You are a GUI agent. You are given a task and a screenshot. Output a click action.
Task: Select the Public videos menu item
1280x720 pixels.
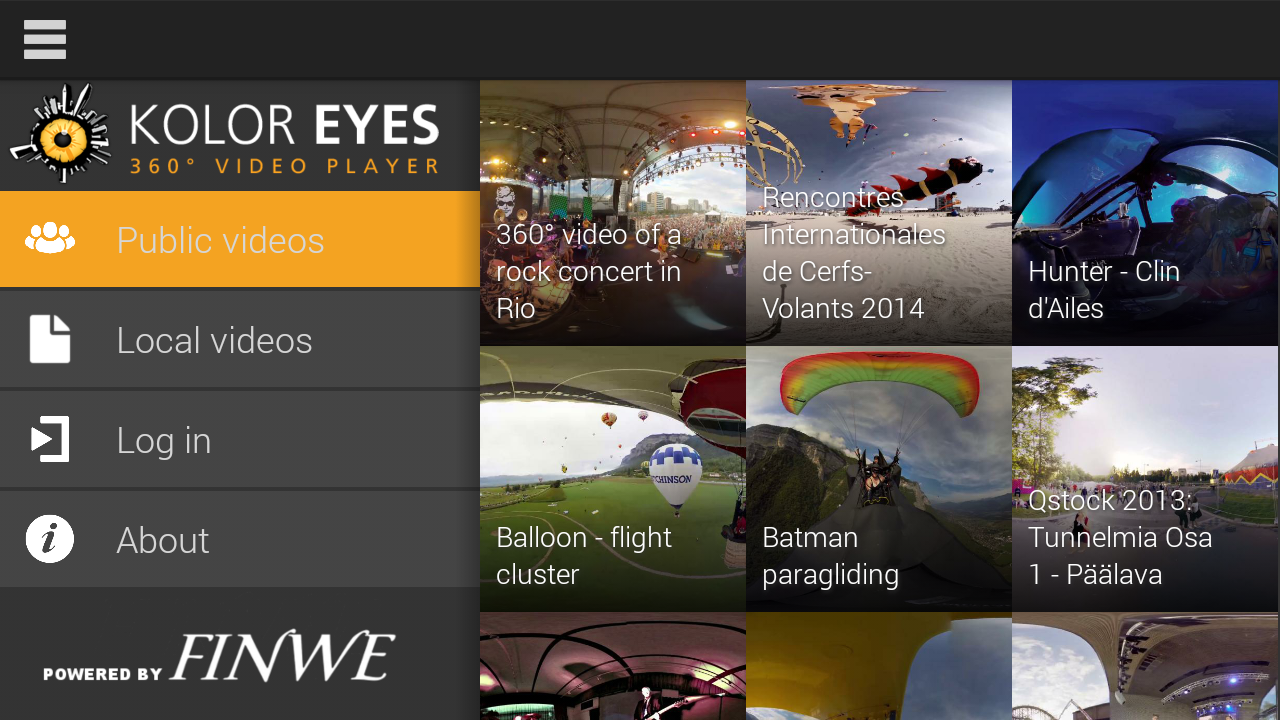(x=240, y=239)
